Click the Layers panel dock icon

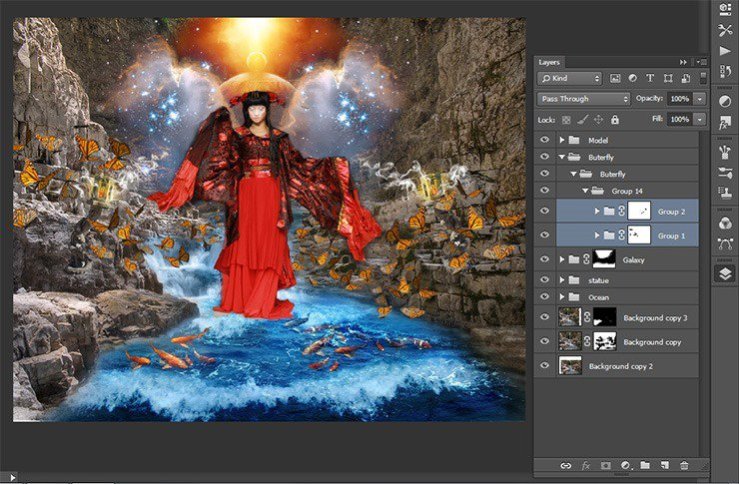725,274
